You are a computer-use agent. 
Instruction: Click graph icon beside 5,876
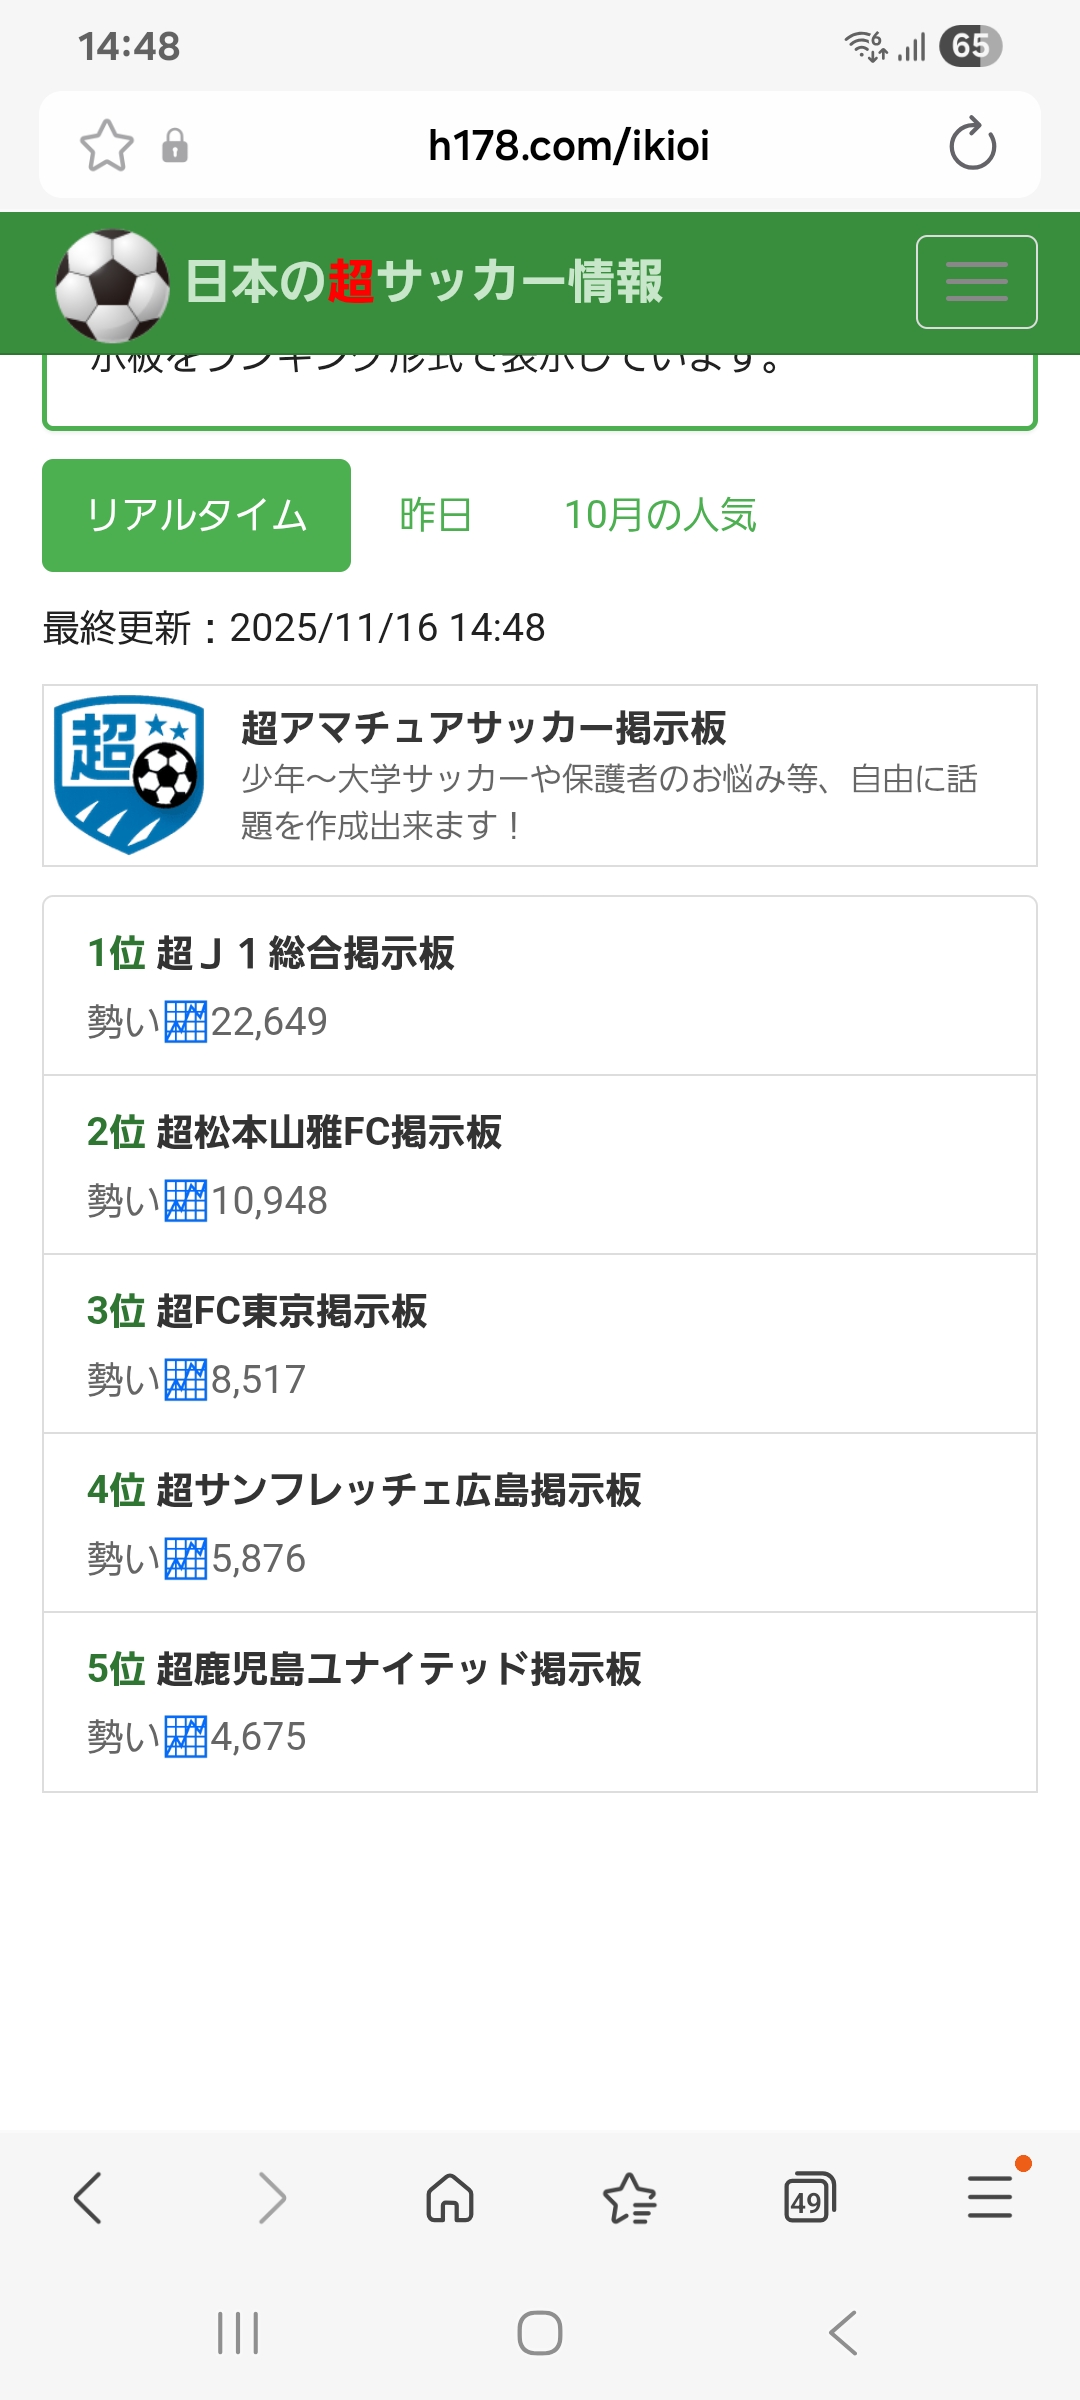(185, 1558)
